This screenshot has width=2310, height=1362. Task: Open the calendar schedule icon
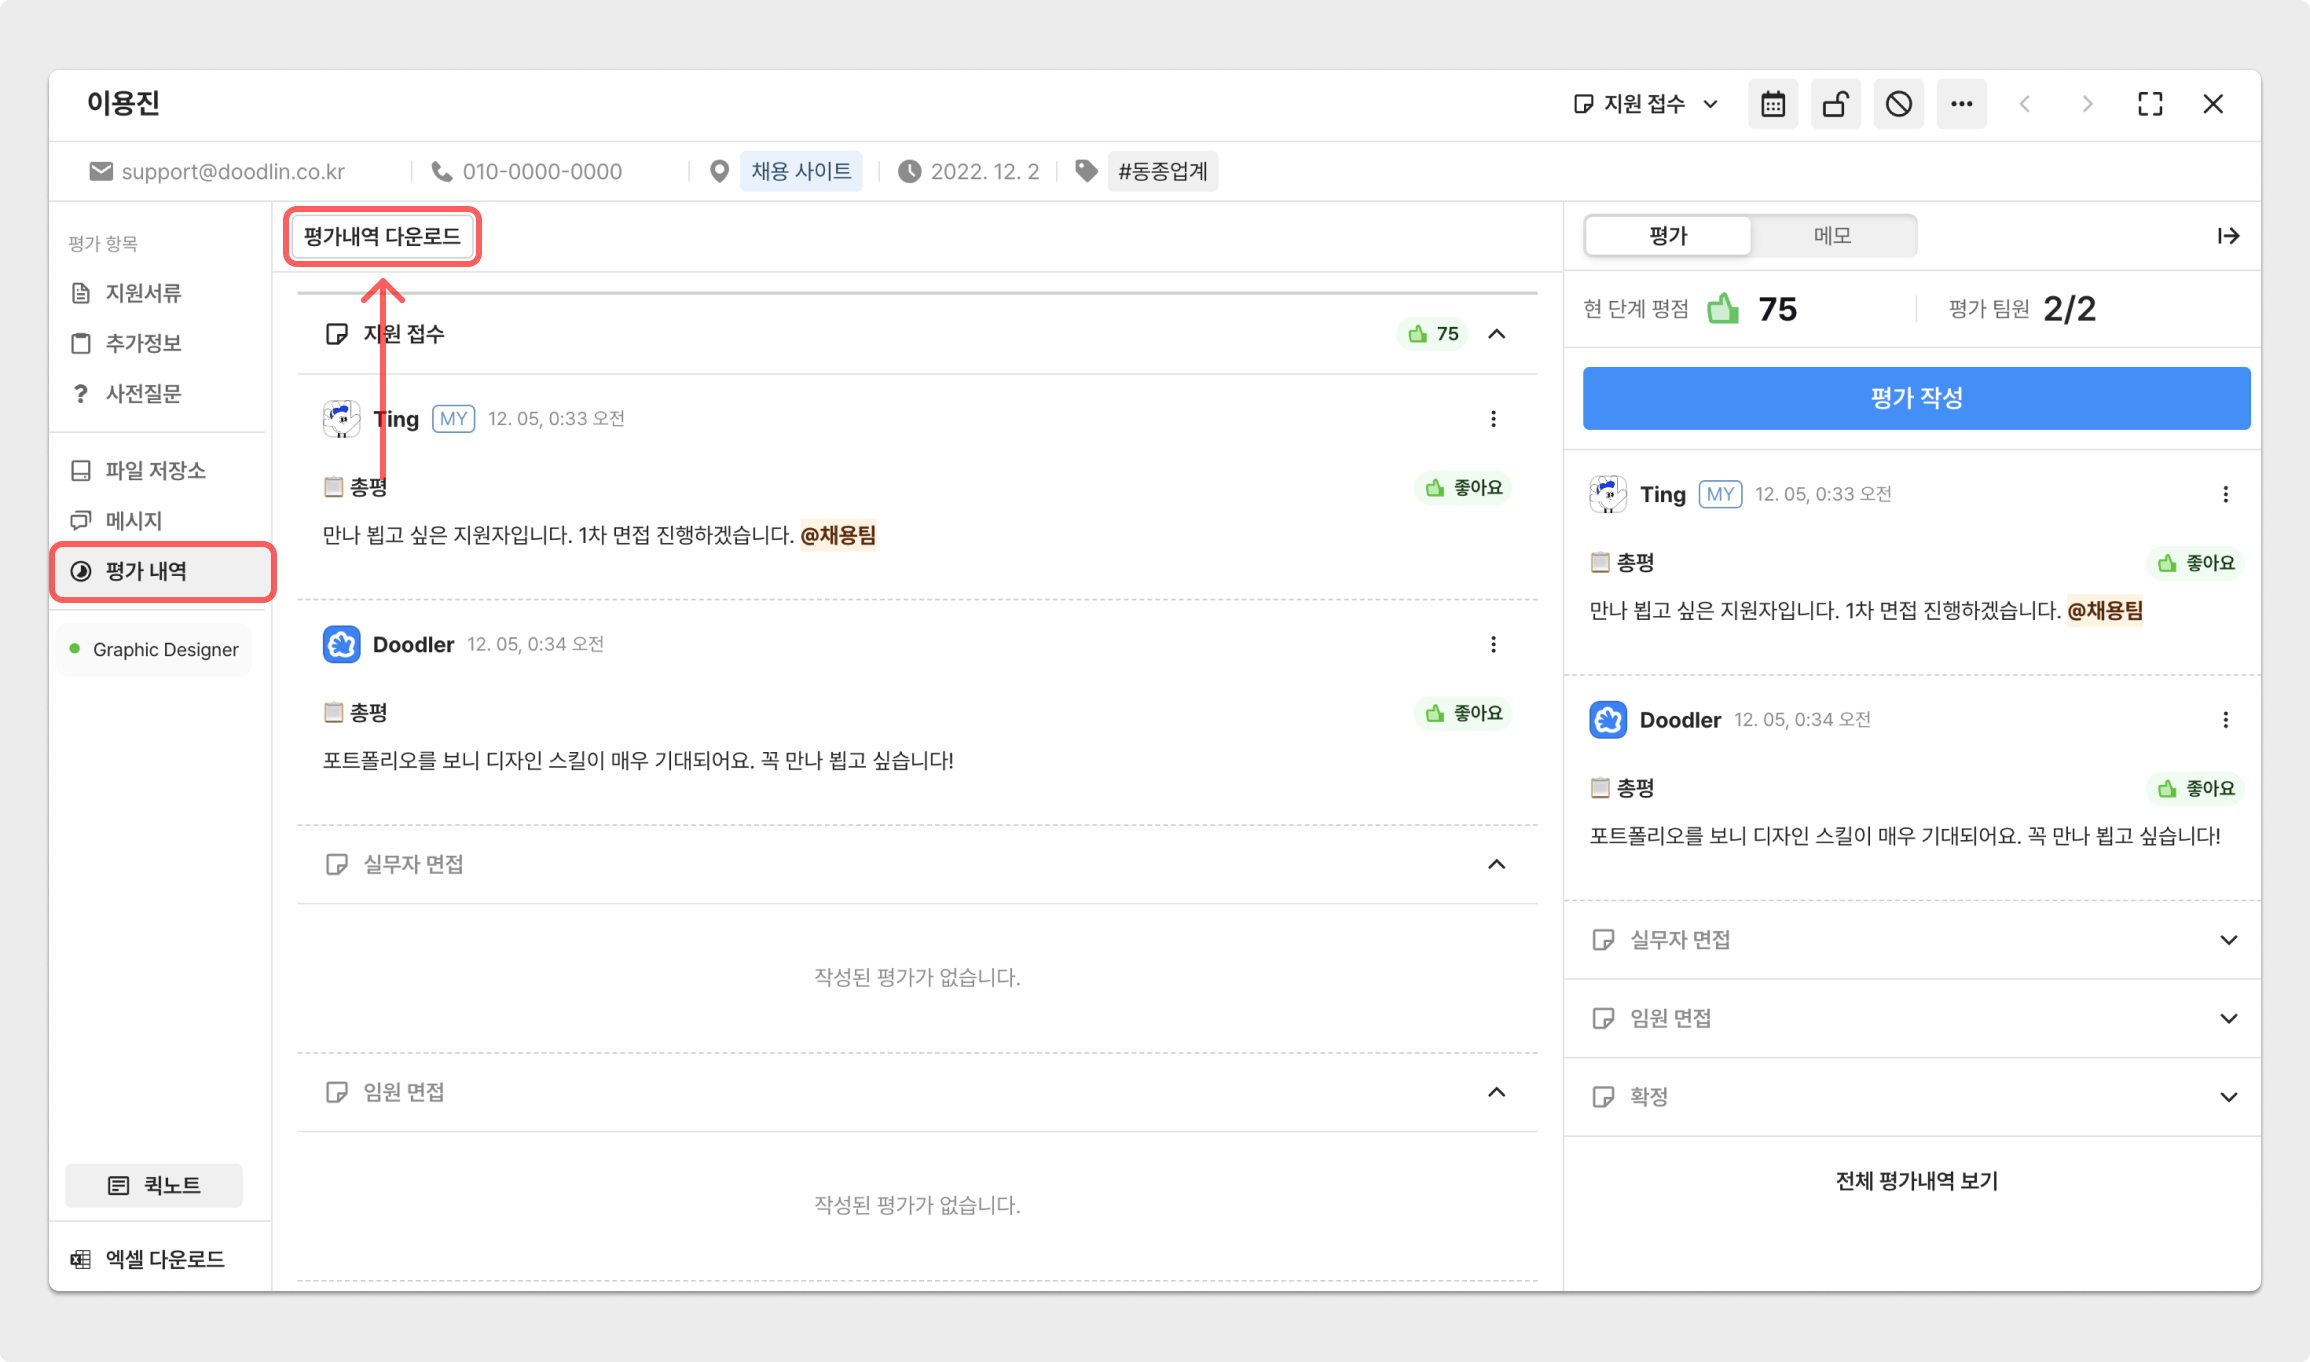click(1773, 104)
